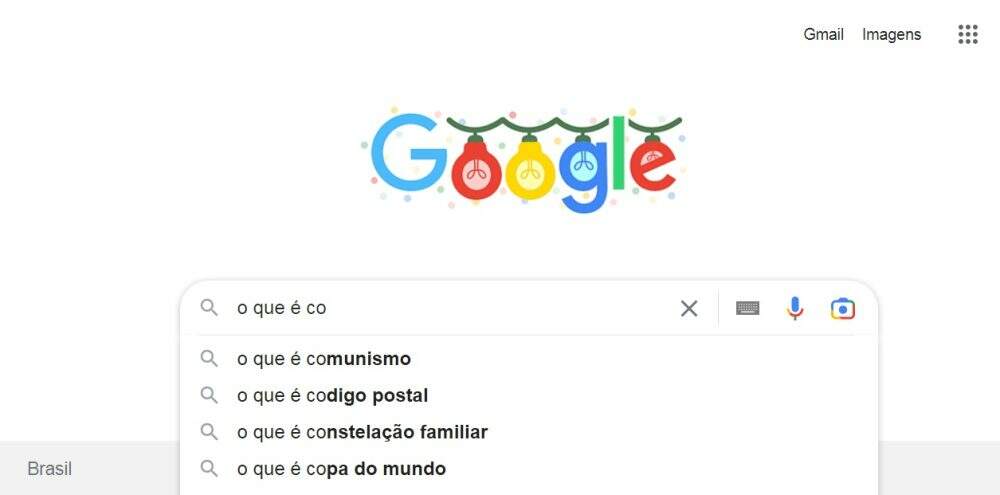Go to Imagens search
1000x495 pixels.
pyautogui.click(x=891, y=35)
